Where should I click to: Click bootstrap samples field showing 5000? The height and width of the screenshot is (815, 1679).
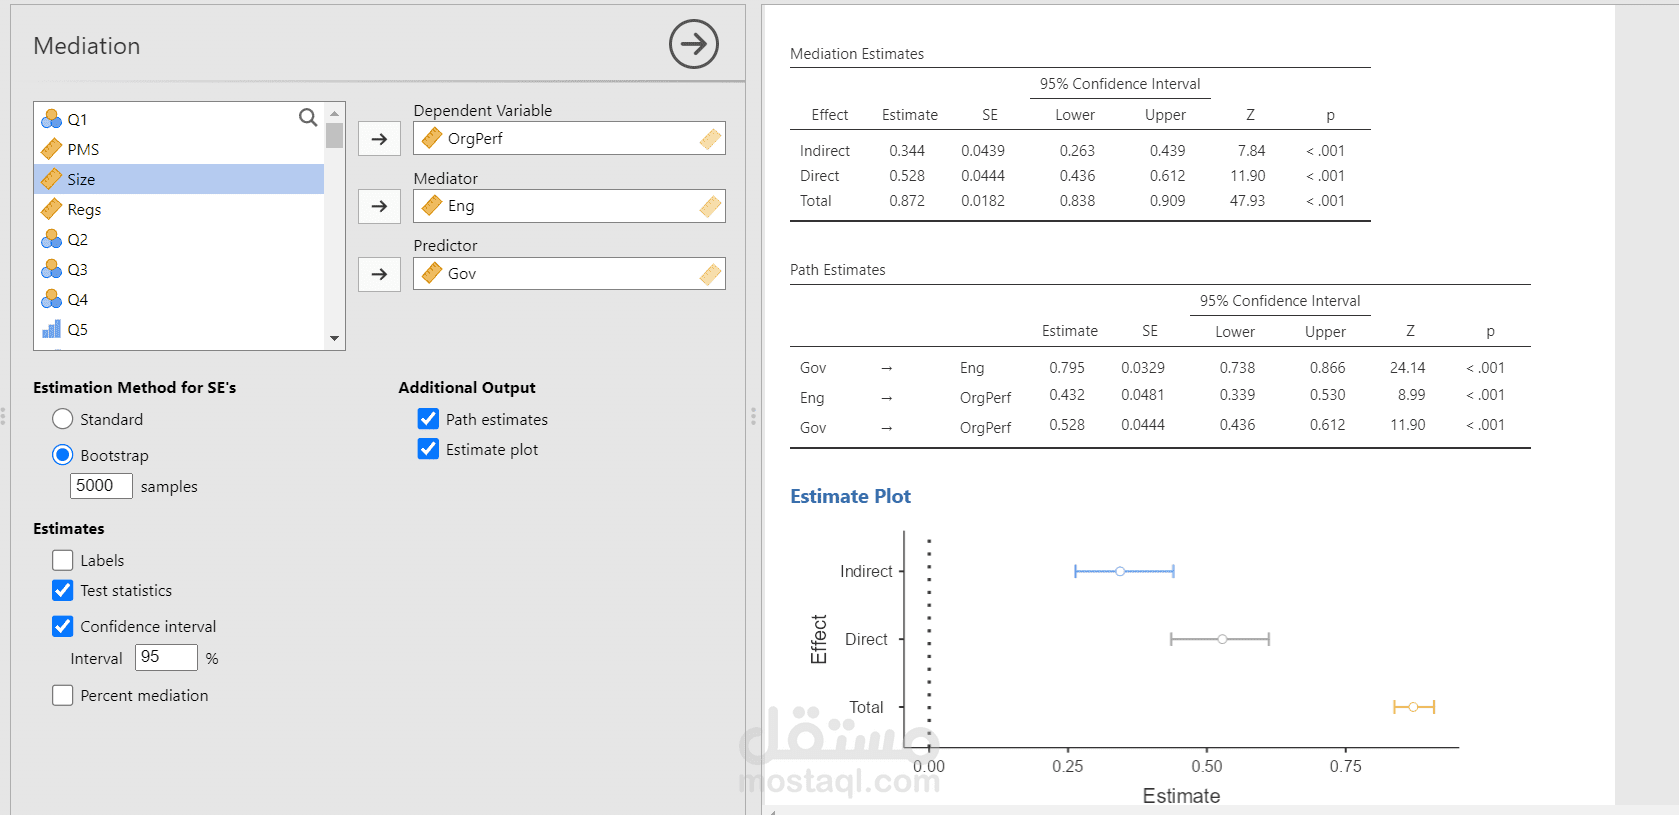(x=101, y=486)
